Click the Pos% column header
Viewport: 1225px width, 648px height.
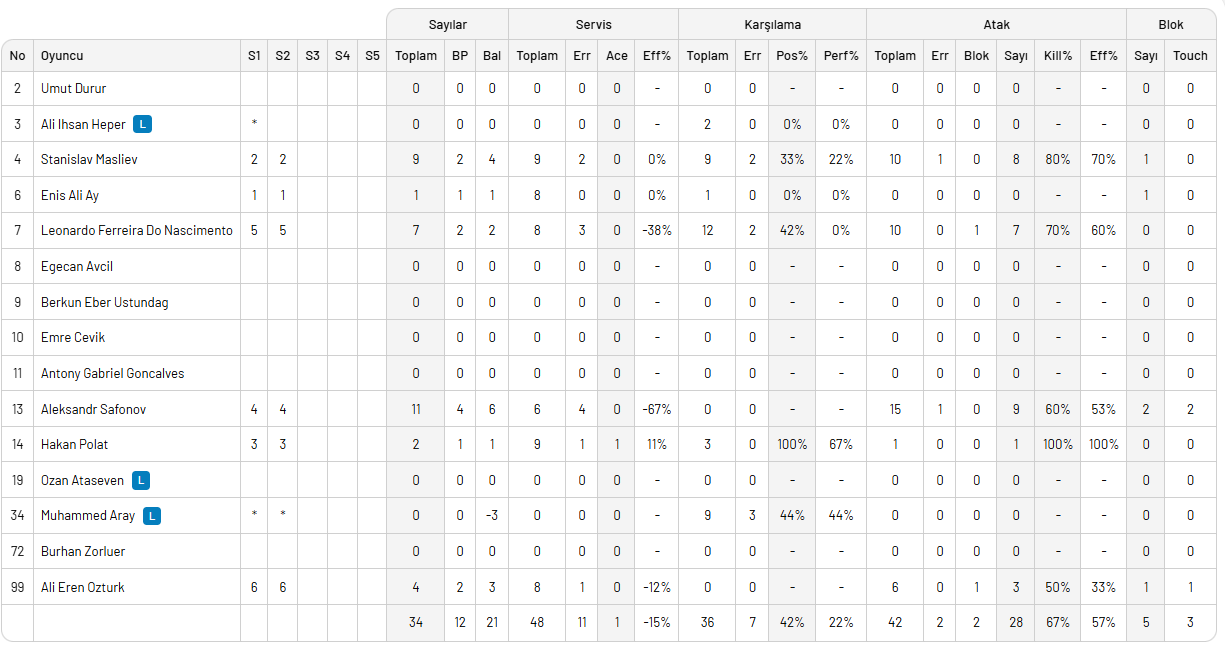792,56
